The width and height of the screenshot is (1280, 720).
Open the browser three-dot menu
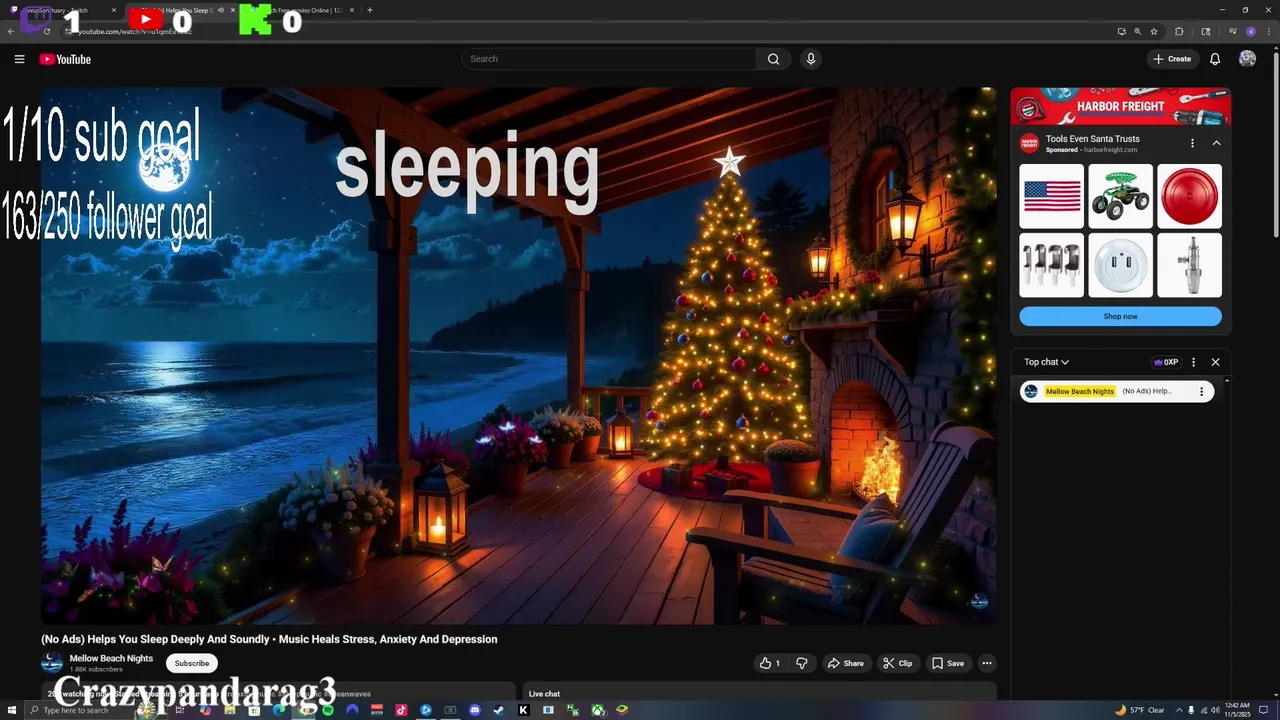tap(1269, 31)
